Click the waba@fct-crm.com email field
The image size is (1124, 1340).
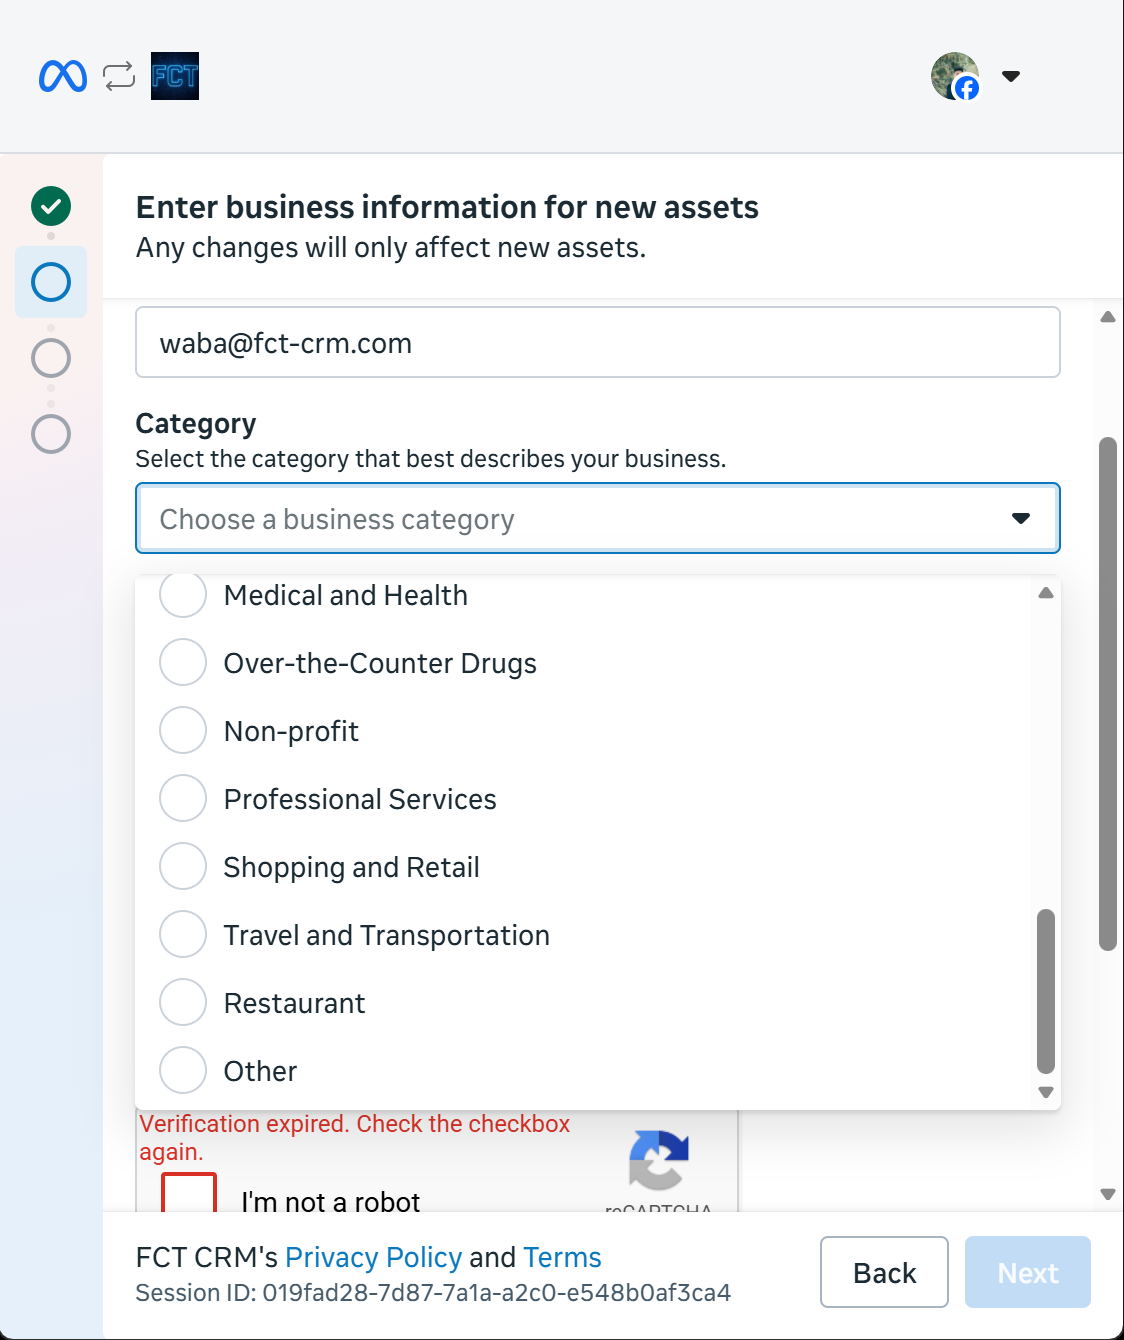tap(598, 342)
